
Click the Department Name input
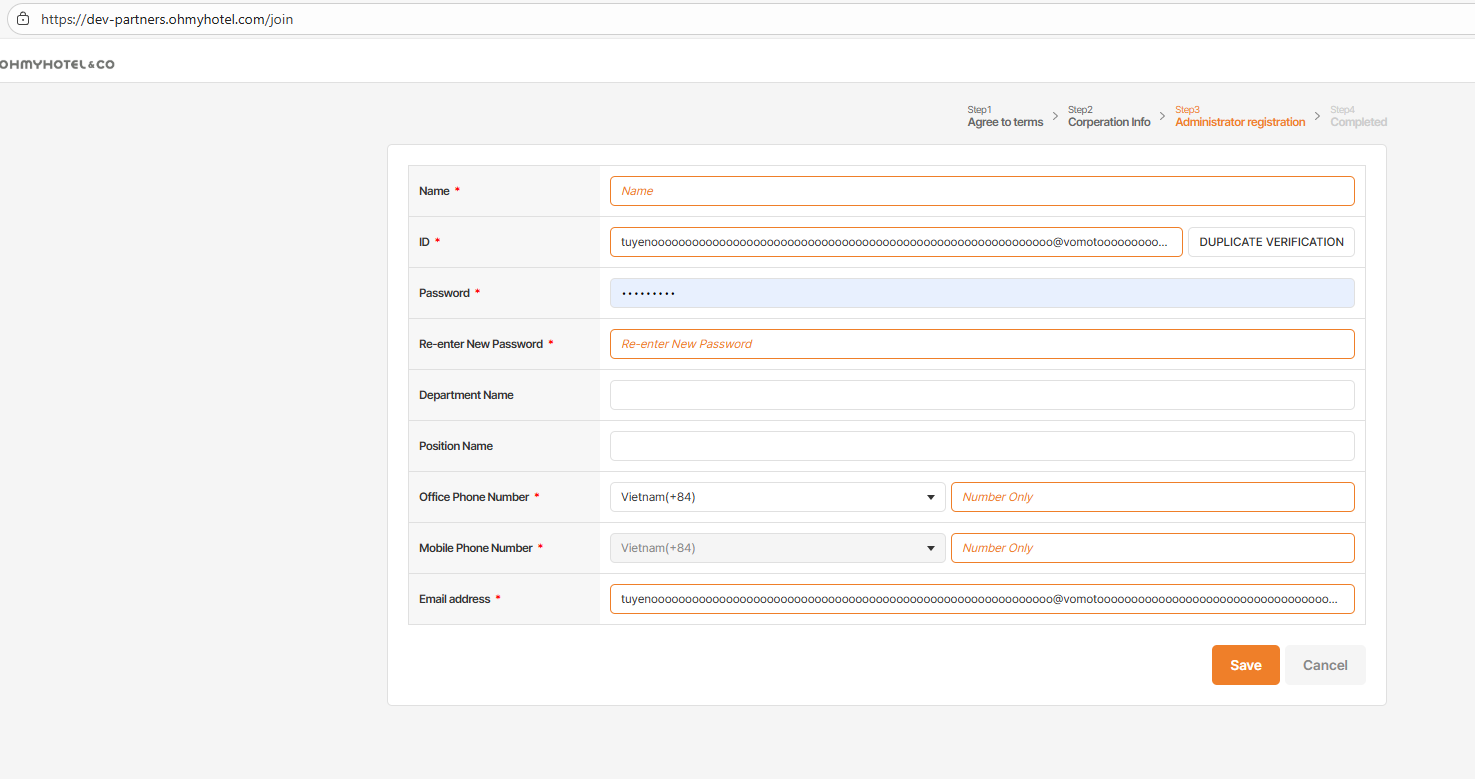point(981,395)
